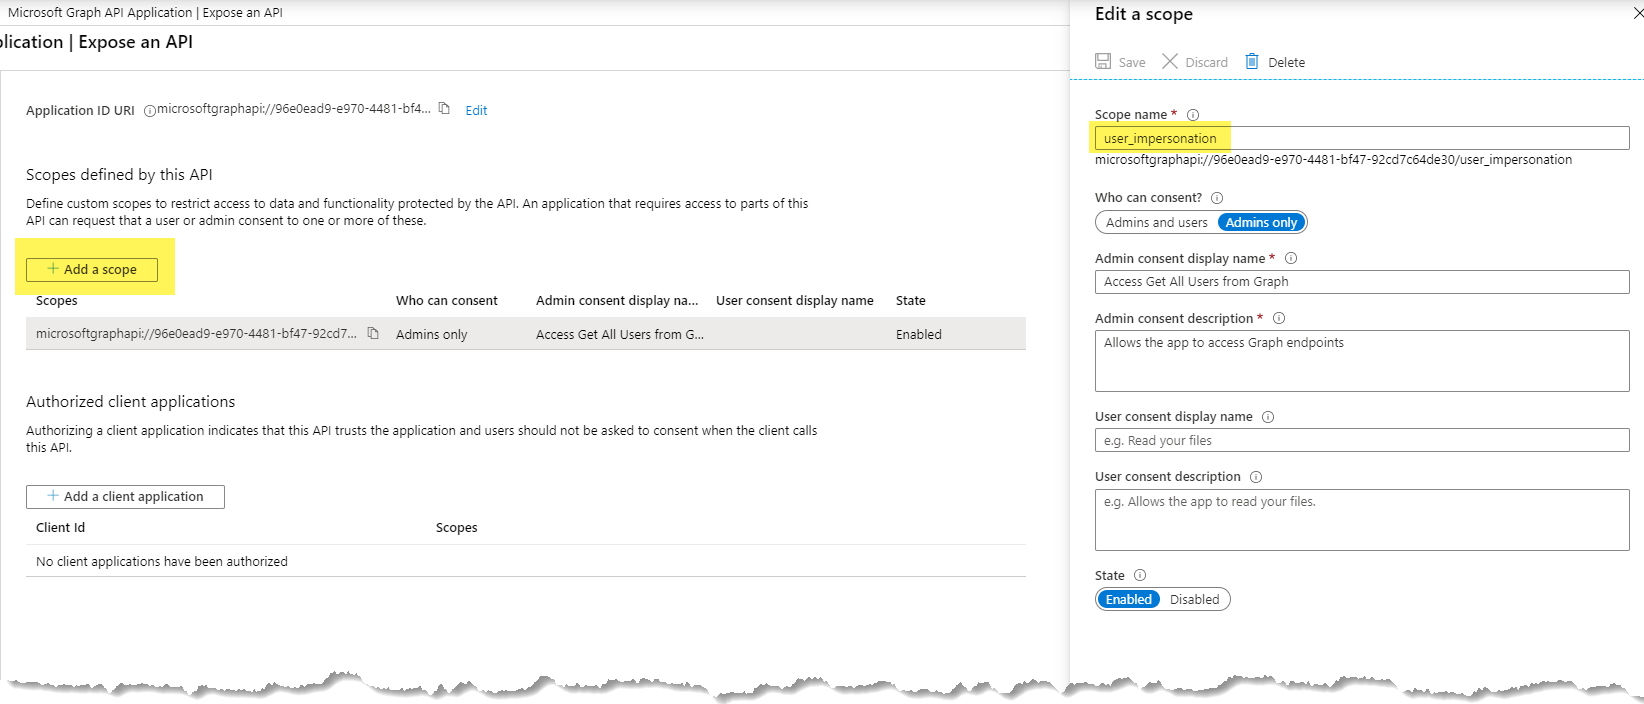Viewport: 1644px width, 704px height.
Task: Focus the User consent description textarea
Action: pyautogui.click(x=1362, y=520)
